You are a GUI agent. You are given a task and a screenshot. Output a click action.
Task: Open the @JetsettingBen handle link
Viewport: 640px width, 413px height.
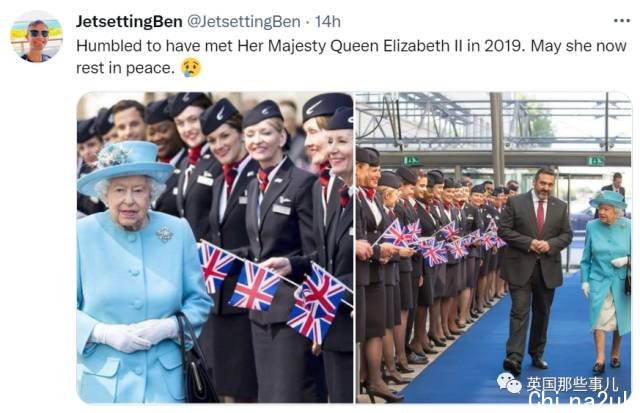[244, 22]
